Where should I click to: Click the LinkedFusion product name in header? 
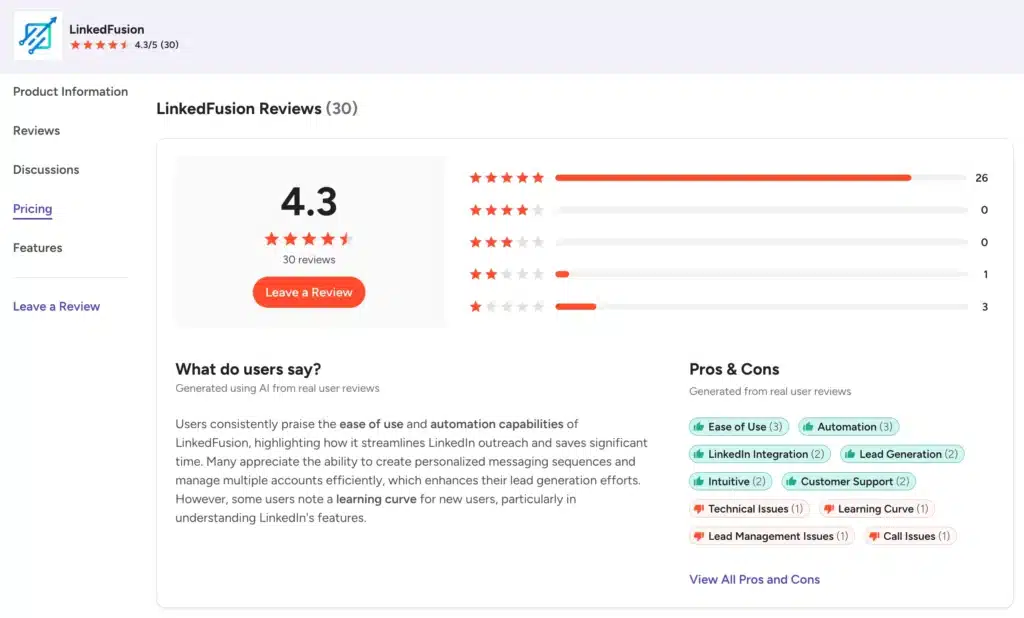pyautogui.click(x=106, y=29)
